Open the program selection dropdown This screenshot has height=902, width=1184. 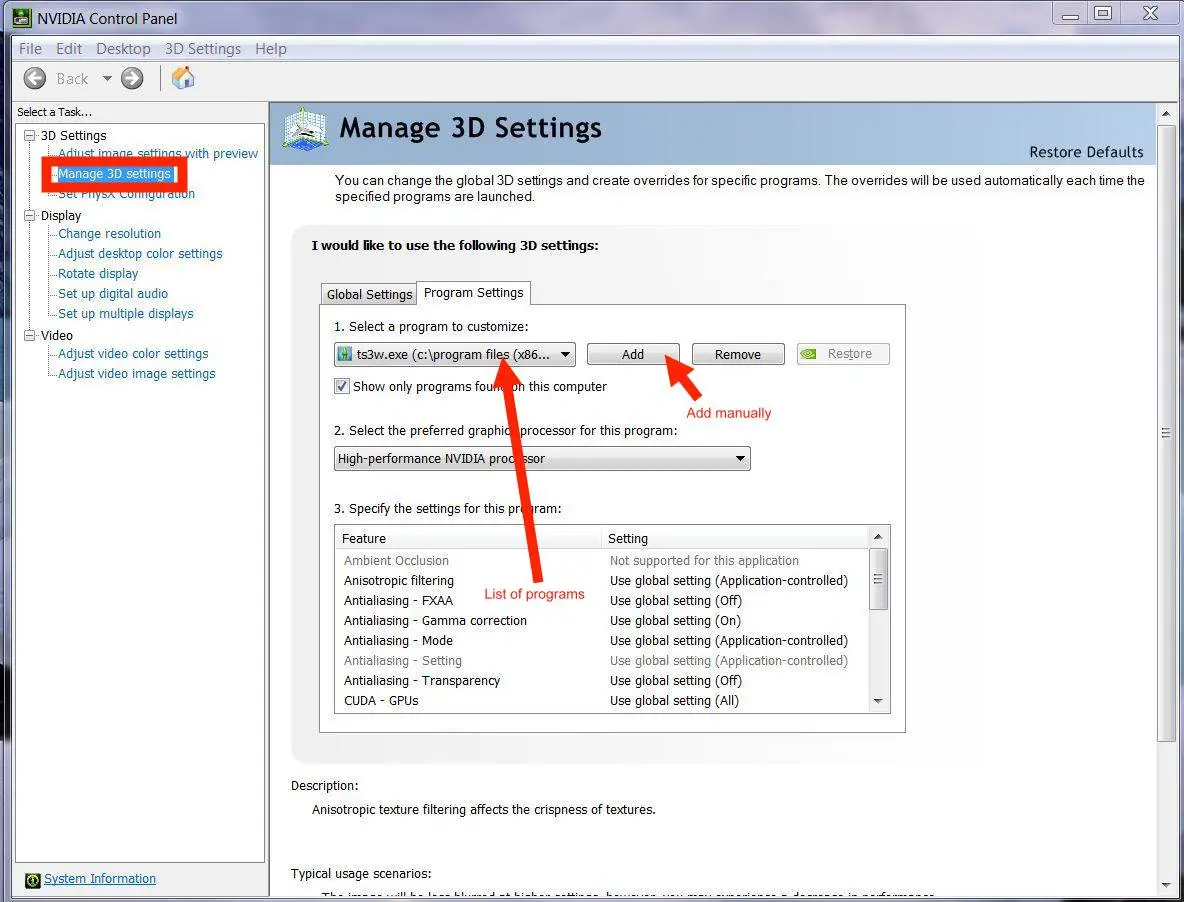[455, 354]
